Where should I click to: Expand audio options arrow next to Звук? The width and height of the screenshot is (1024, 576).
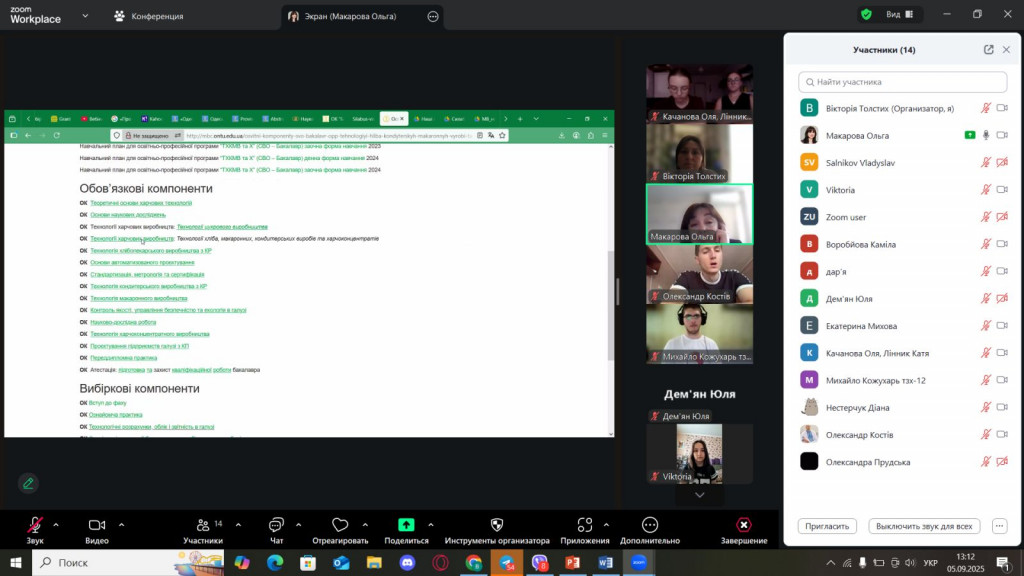56,524
